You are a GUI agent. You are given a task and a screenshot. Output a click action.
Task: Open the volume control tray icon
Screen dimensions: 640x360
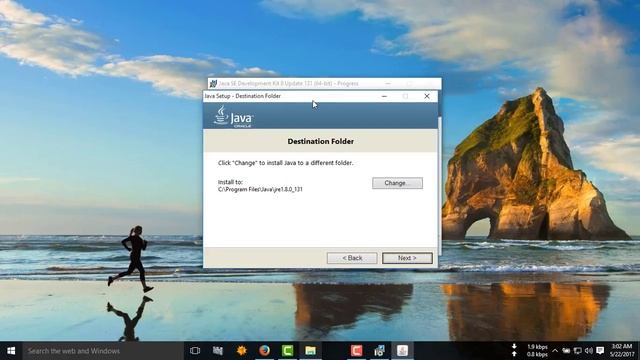589,351
